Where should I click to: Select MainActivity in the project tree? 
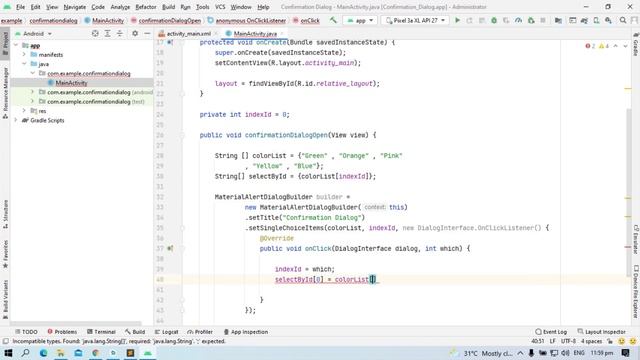(71, 83)
